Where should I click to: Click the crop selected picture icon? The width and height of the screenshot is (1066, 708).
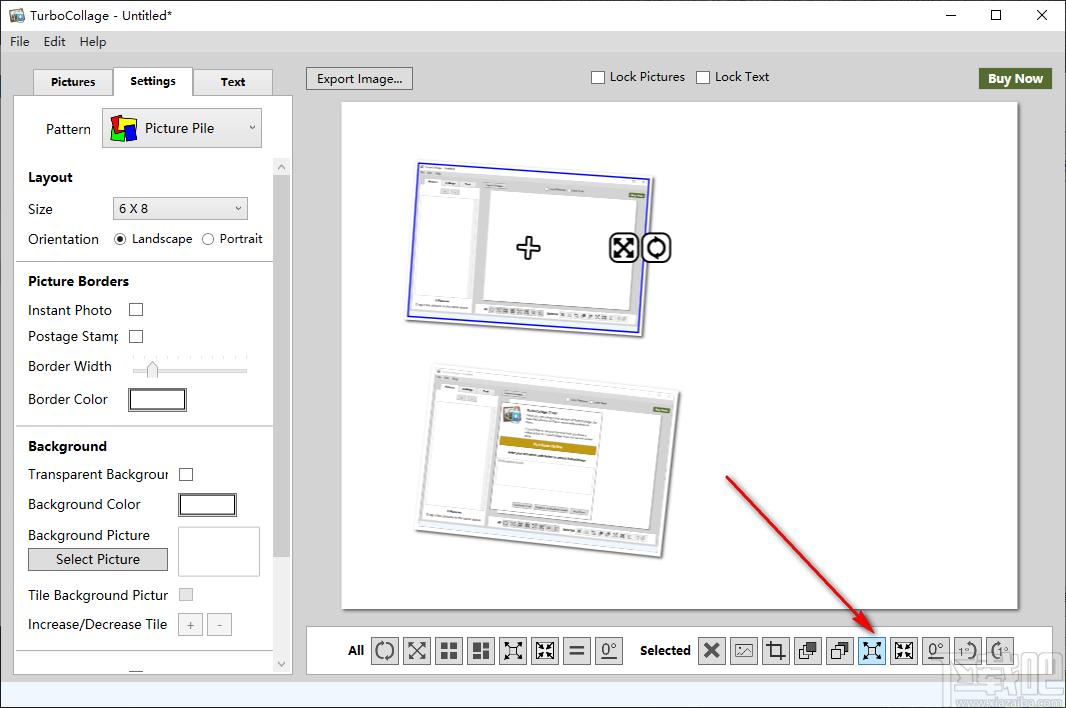click(776, 651)
